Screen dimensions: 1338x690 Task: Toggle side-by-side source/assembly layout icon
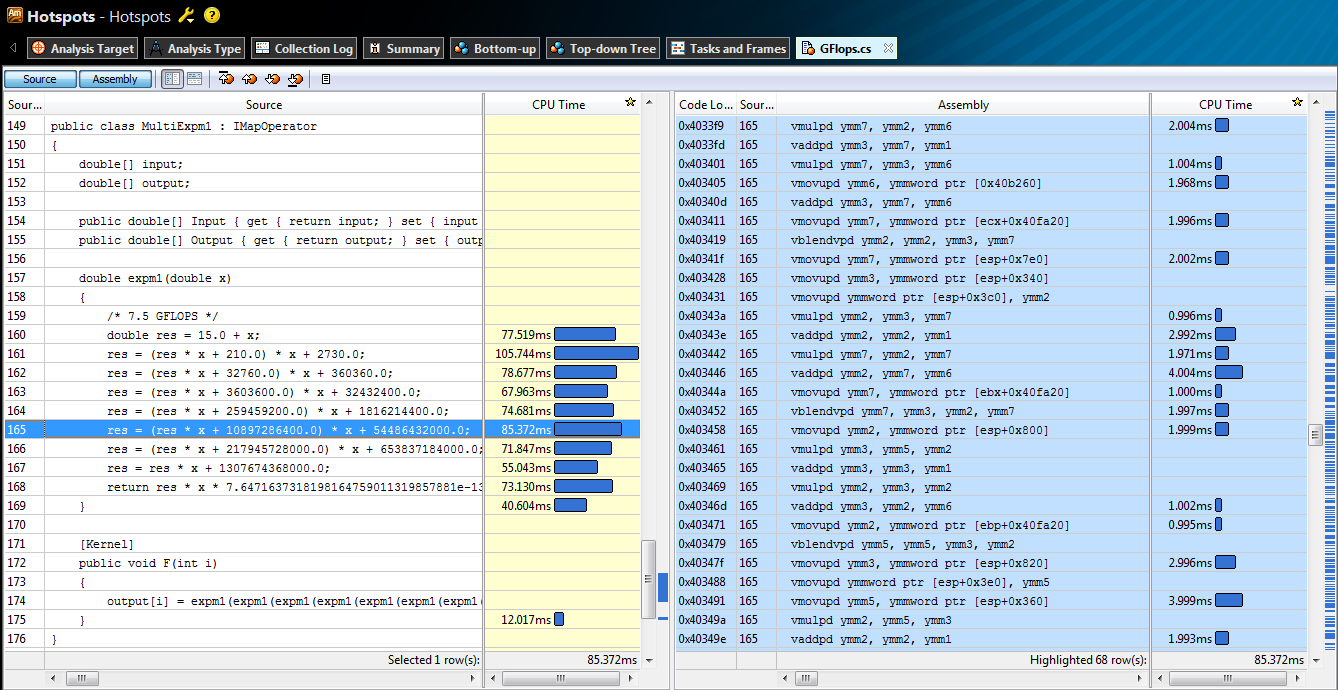pos(172,79)
